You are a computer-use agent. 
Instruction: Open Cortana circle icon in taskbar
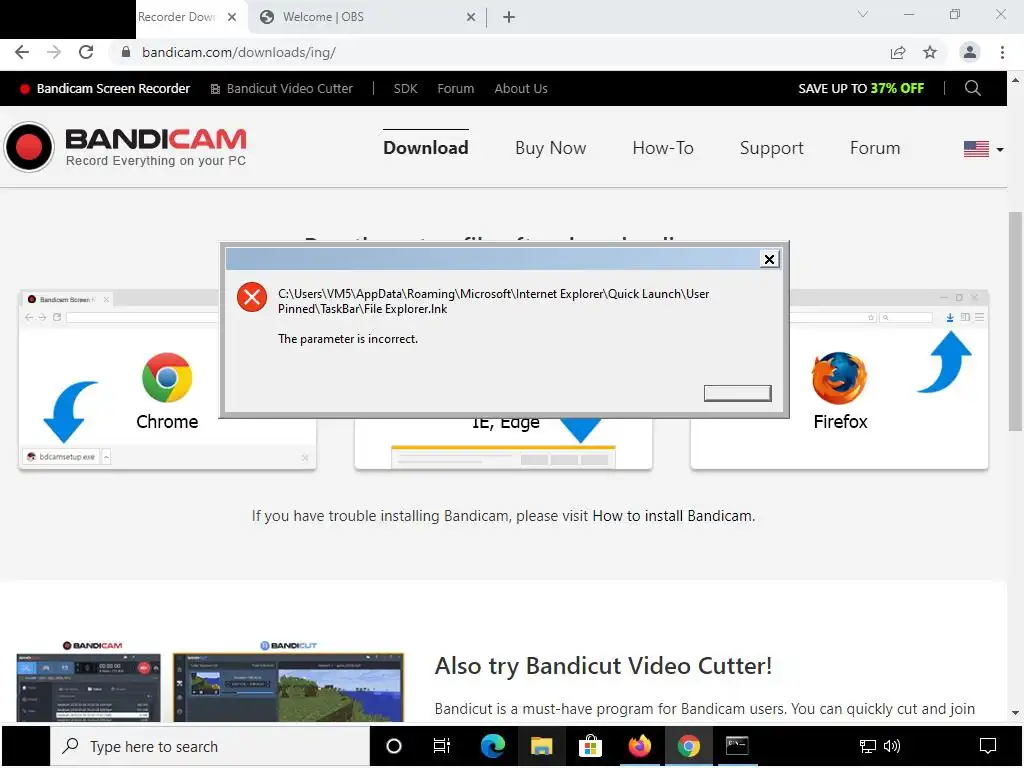coord(394,746)
